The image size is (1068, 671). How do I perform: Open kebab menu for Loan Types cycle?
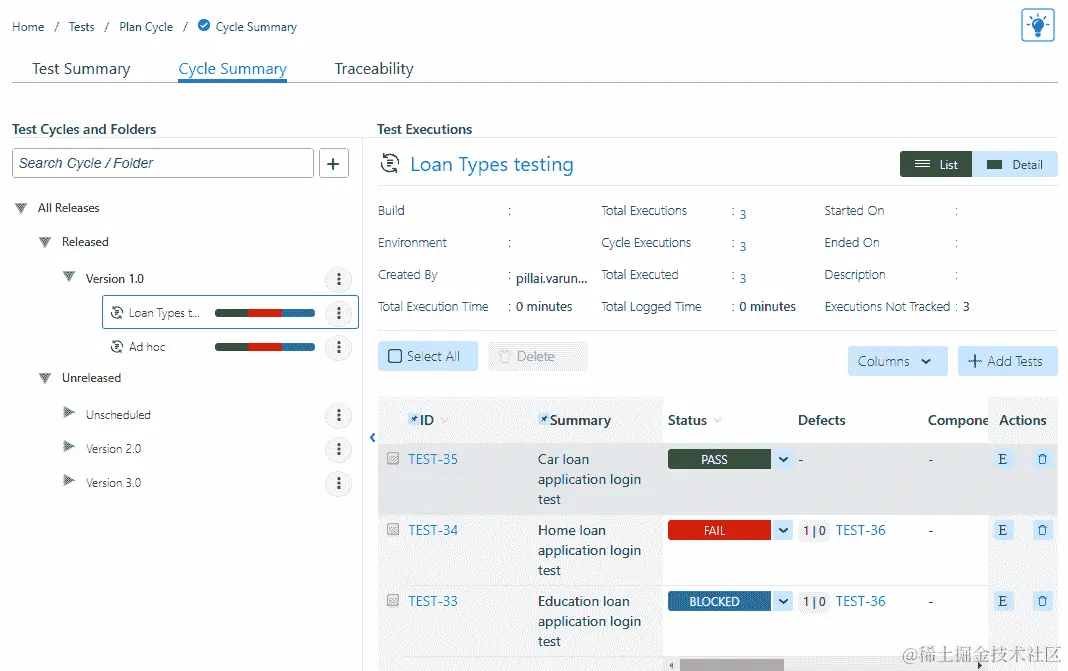(339, 313)
